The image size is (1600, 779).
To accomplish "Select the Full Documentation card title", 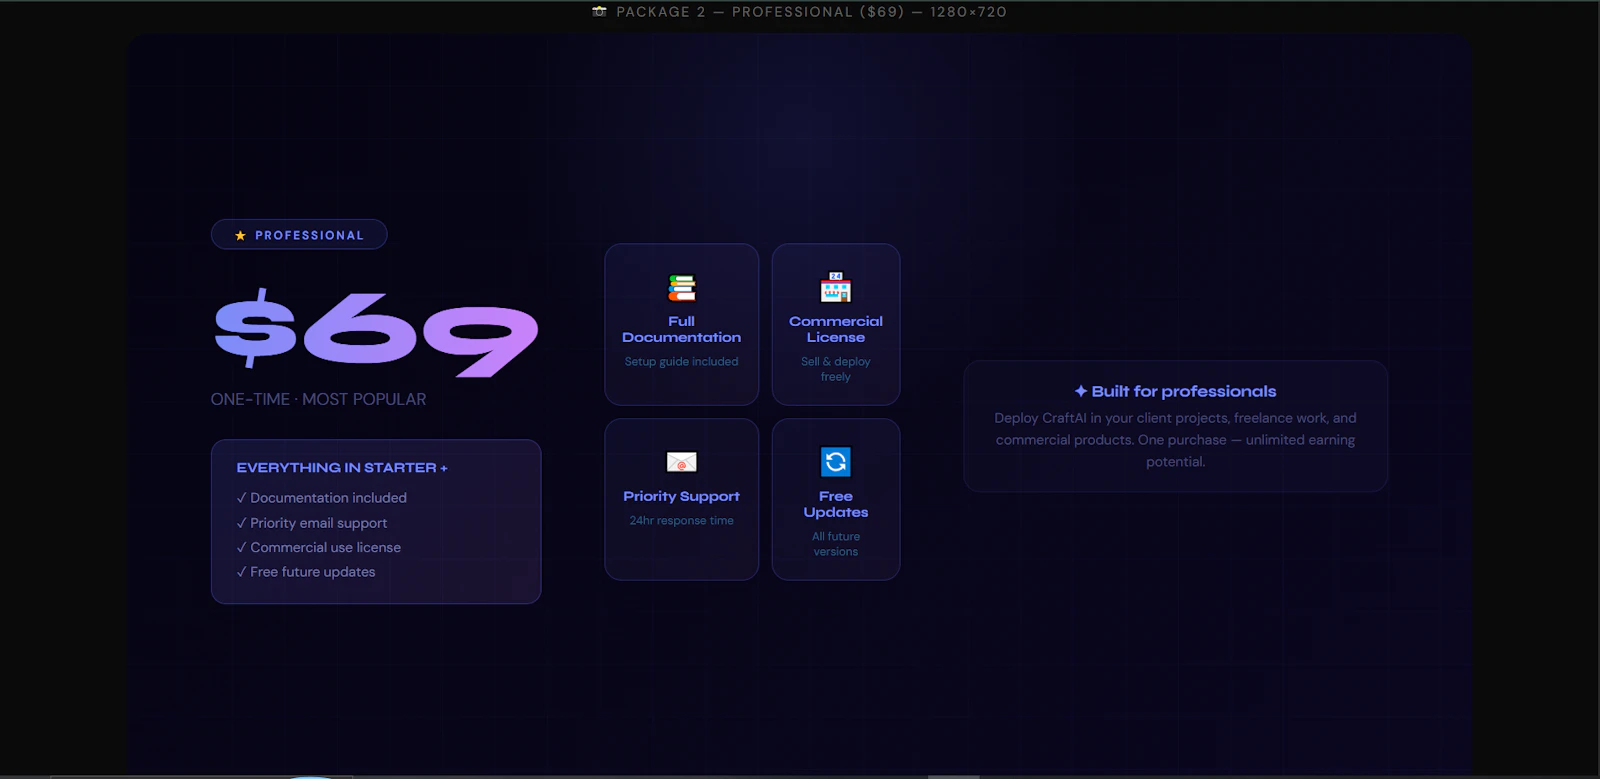I will point(682,329).
